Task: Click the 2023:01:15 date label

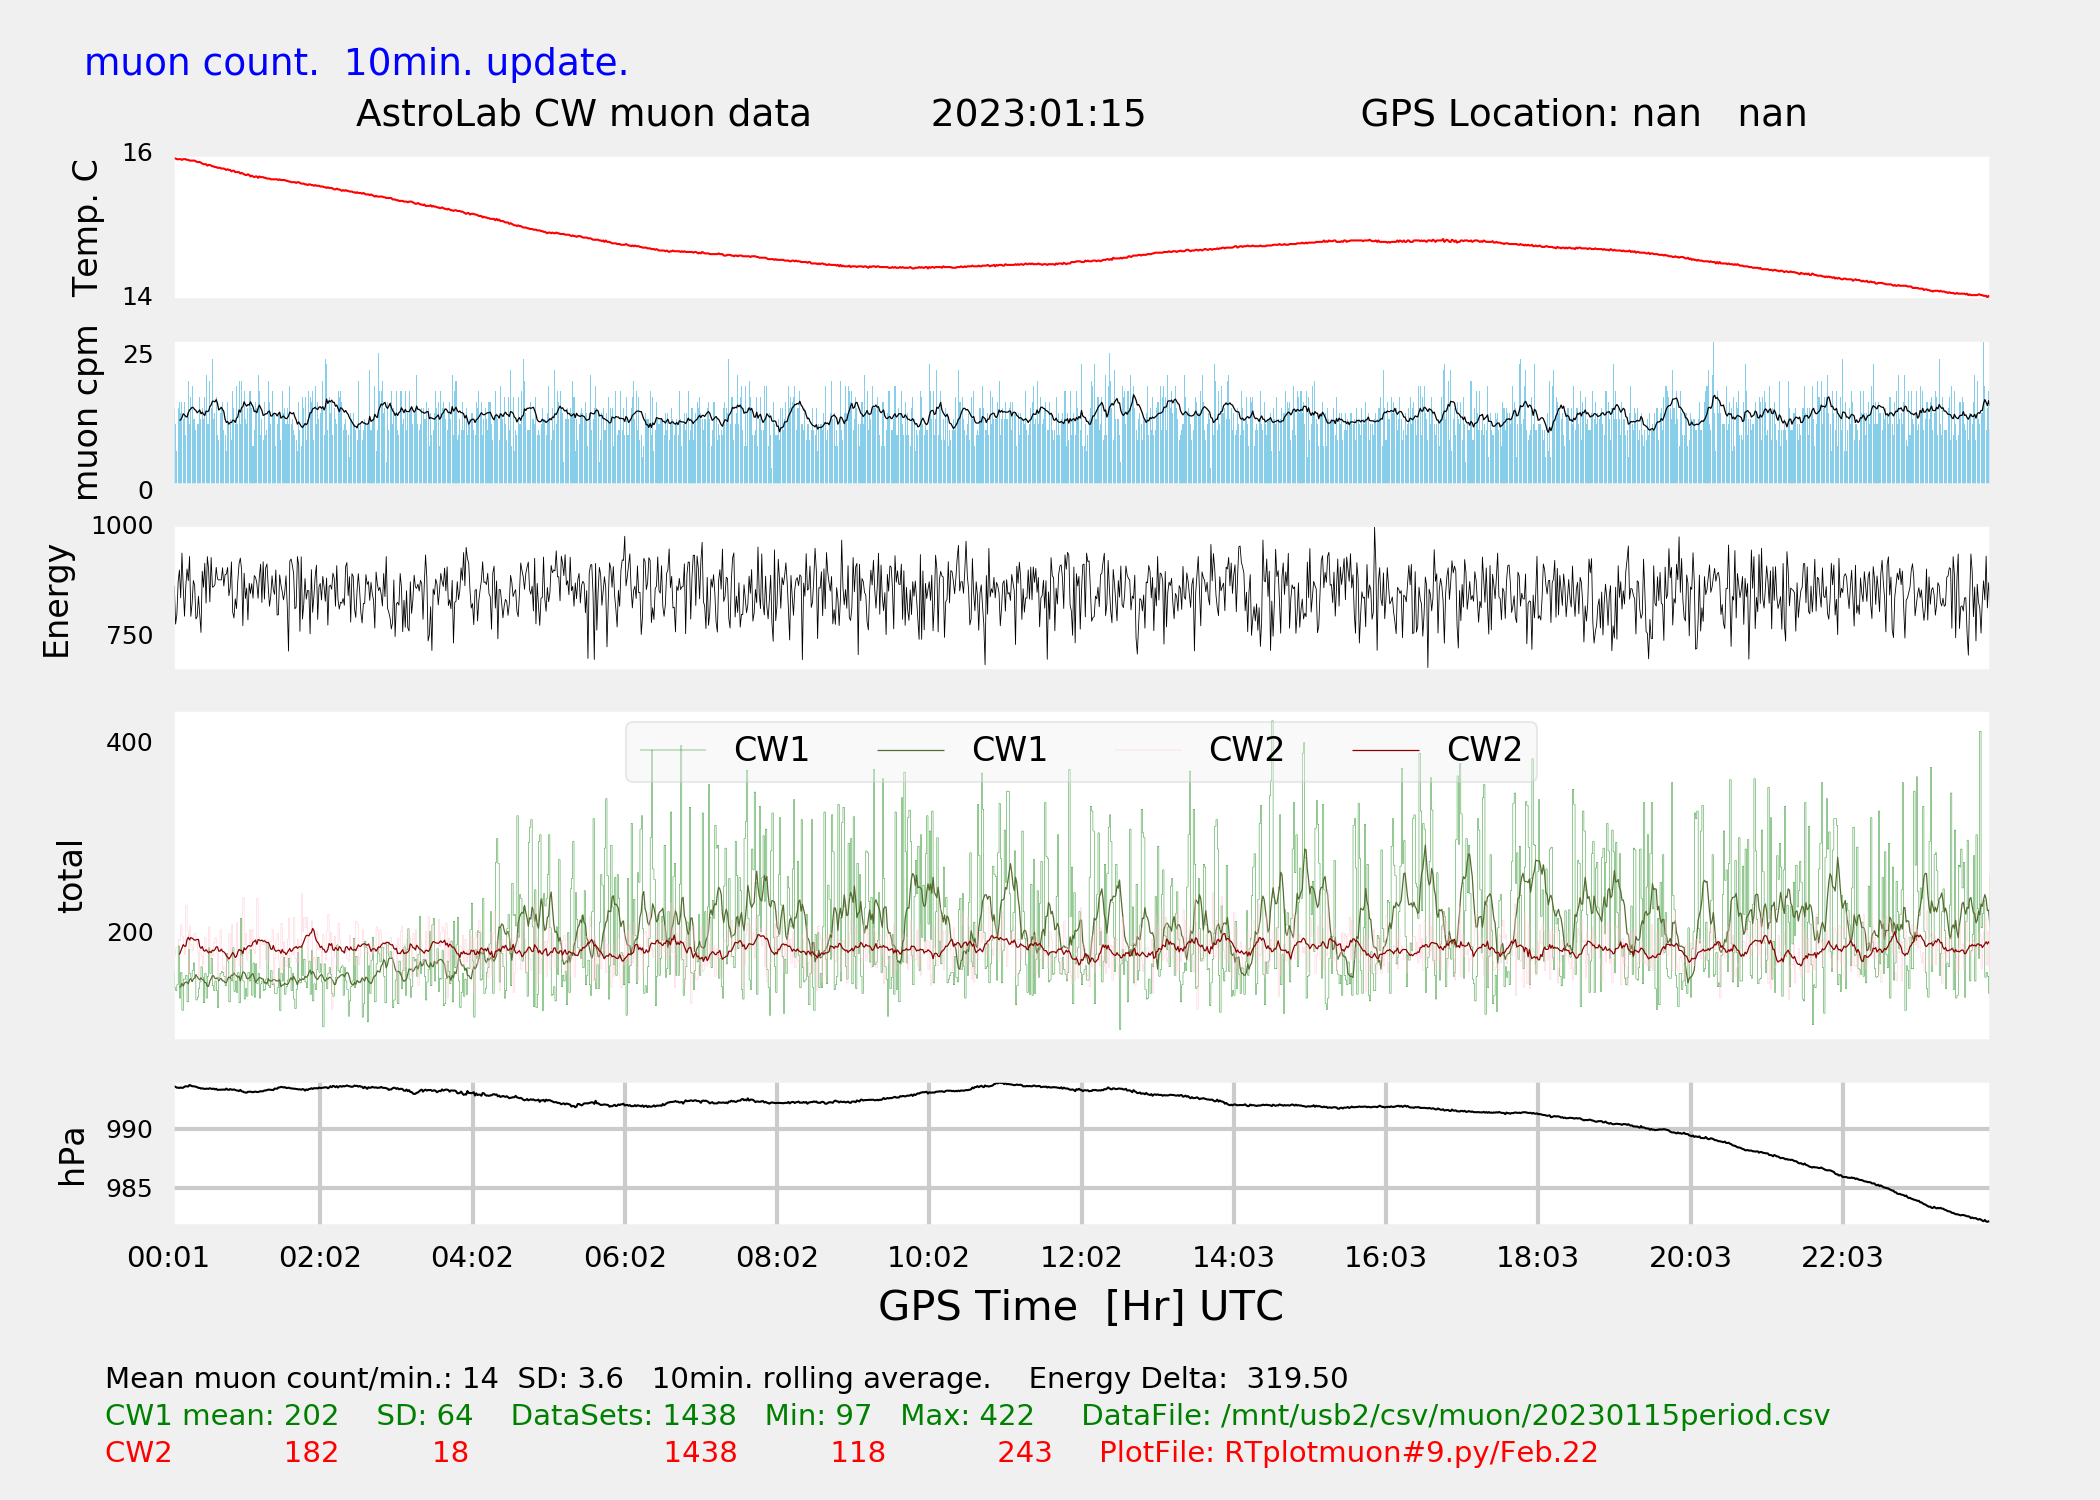Action: pos(1038,114)
